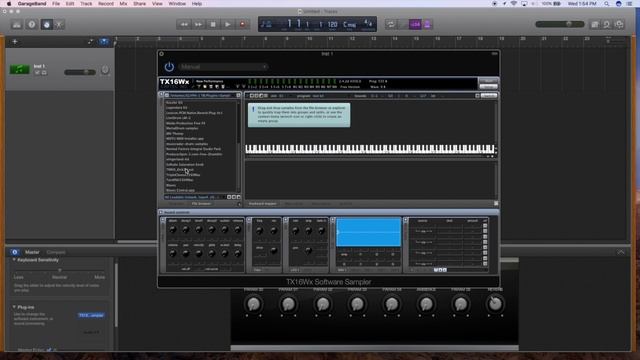Click the red Record button
The width and height of the screenshot is (640, 360).
point(242,24)
